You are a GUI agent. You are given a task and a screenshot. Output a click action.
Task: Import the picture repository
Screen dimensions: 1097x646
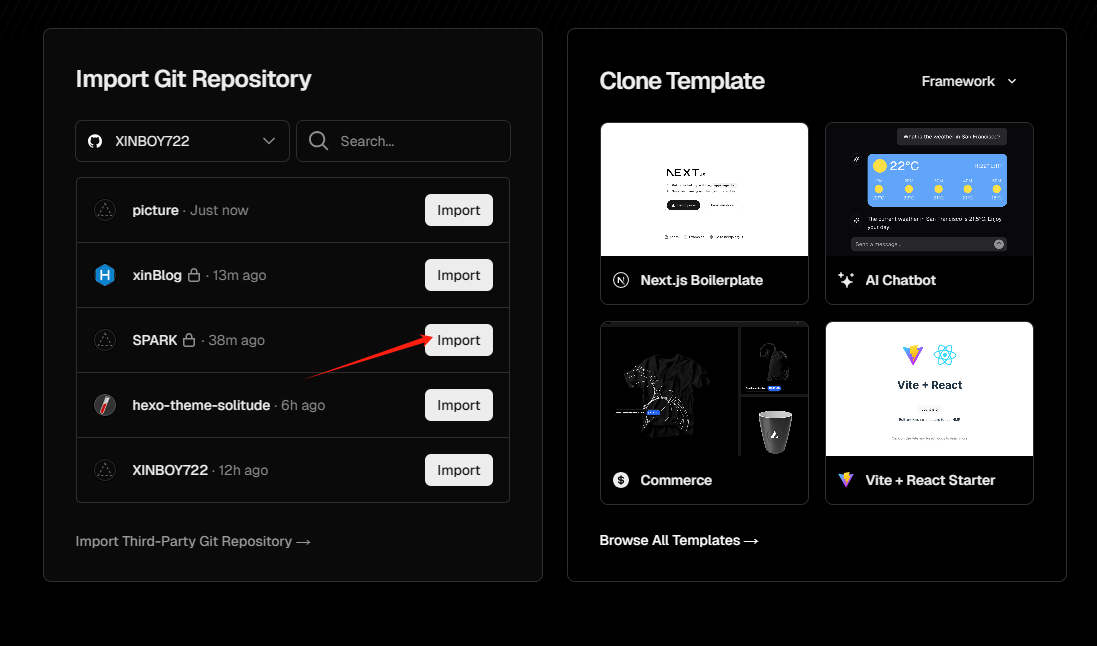click(x=459, y=210)
